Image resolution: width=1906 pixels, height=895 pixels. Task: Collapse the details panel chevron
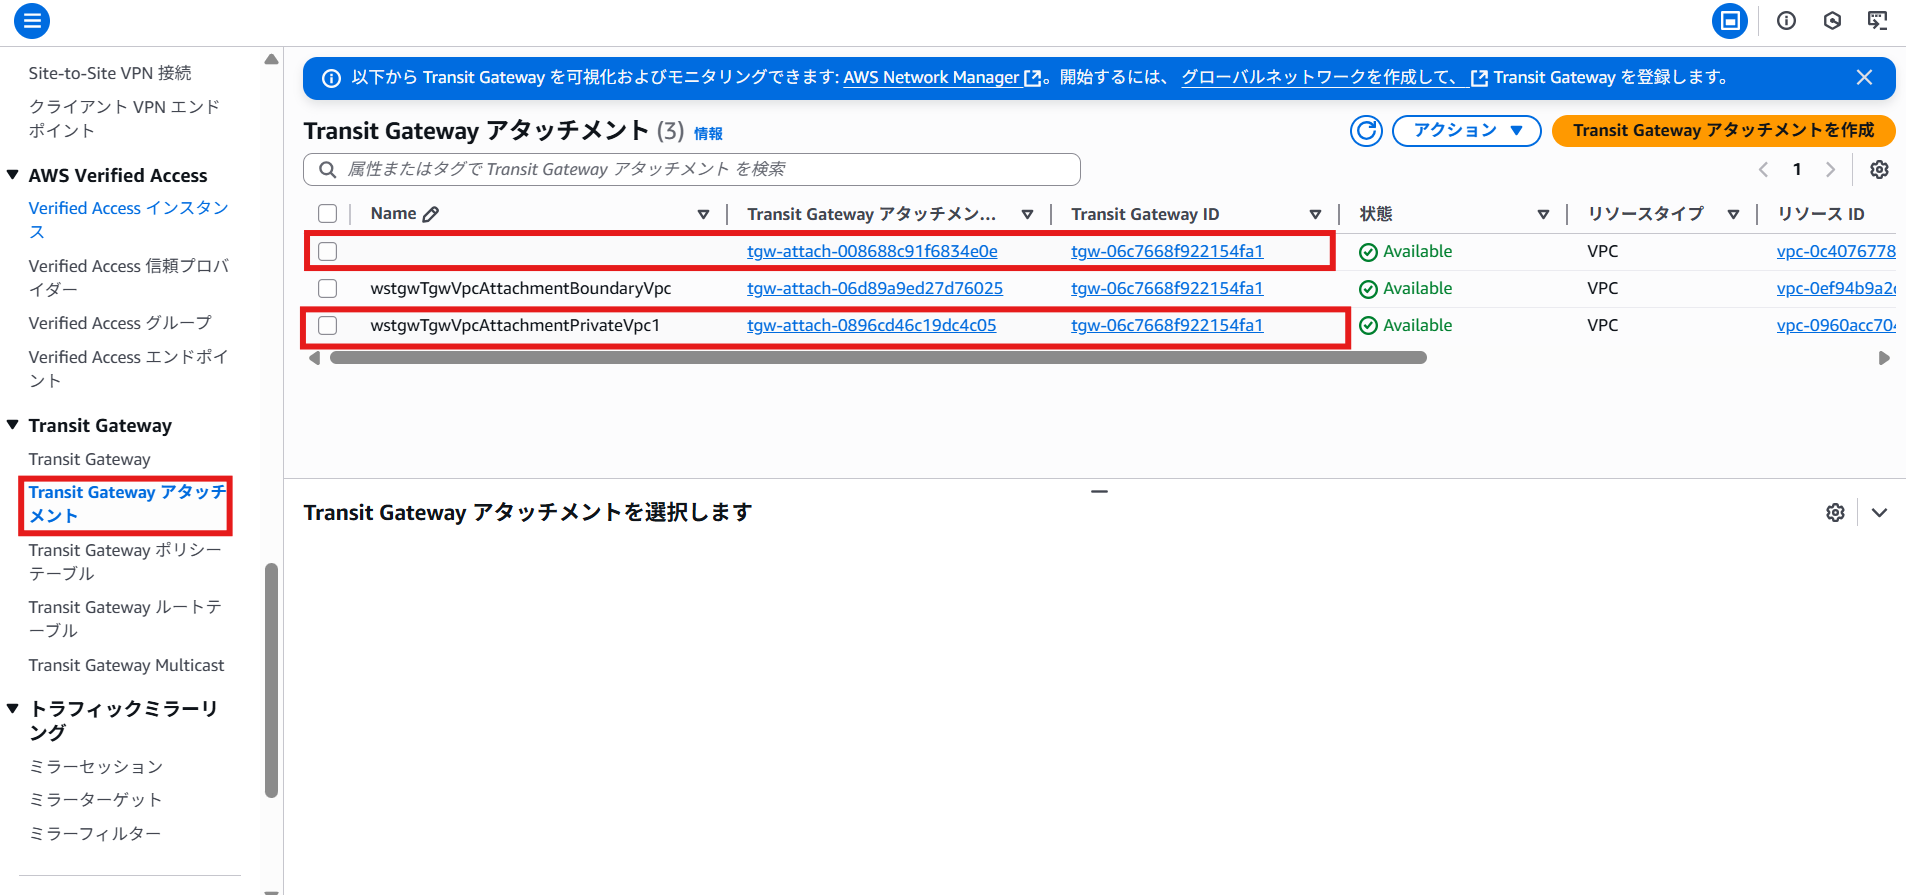pyautogui.click(x=1879, y=513)
